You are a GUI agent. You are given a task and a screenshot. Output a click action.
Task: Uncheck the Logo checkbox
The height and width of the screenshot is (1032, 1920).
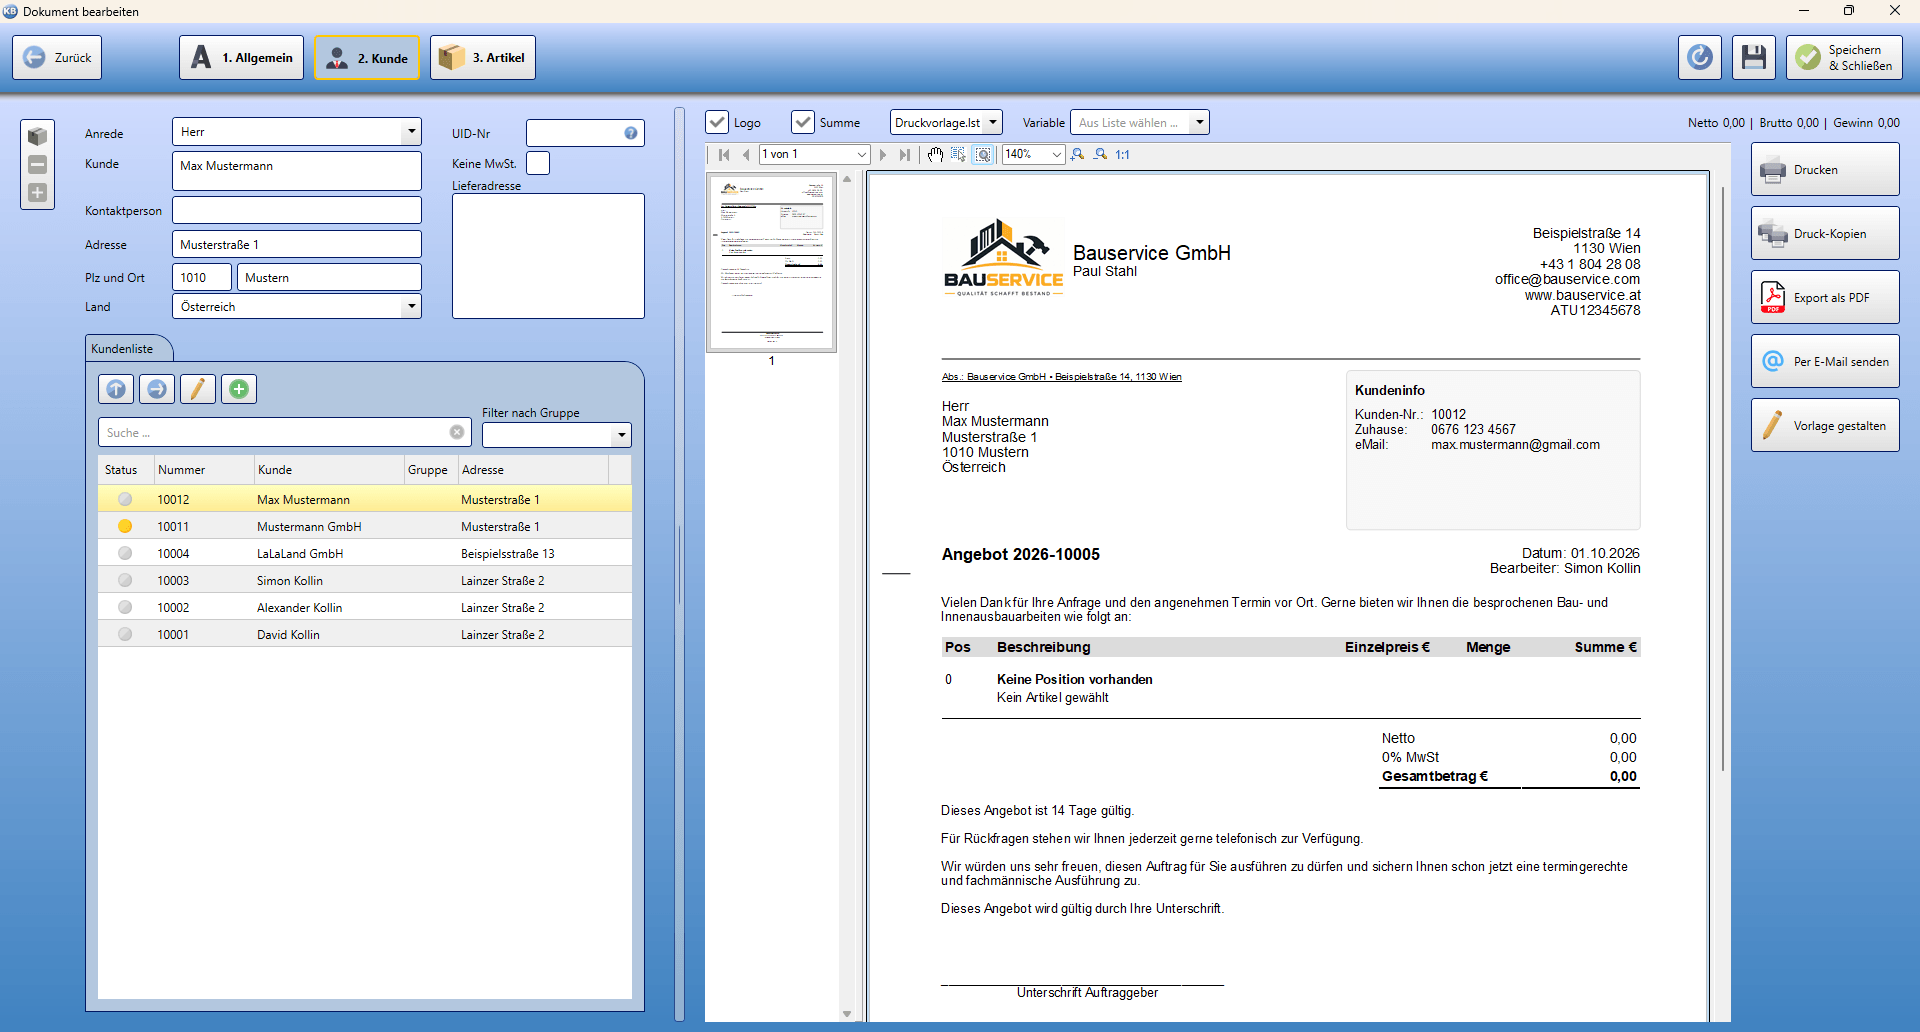(717, 122)
